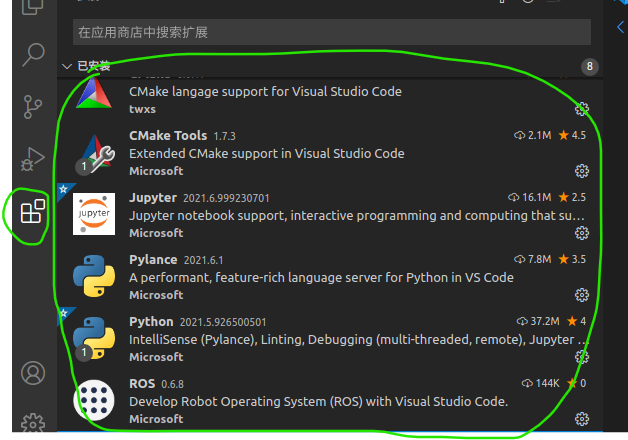Select Pylance extension title
Viewport: 628px width, 440px height.
pyautogui.click(x=153, y=260)
